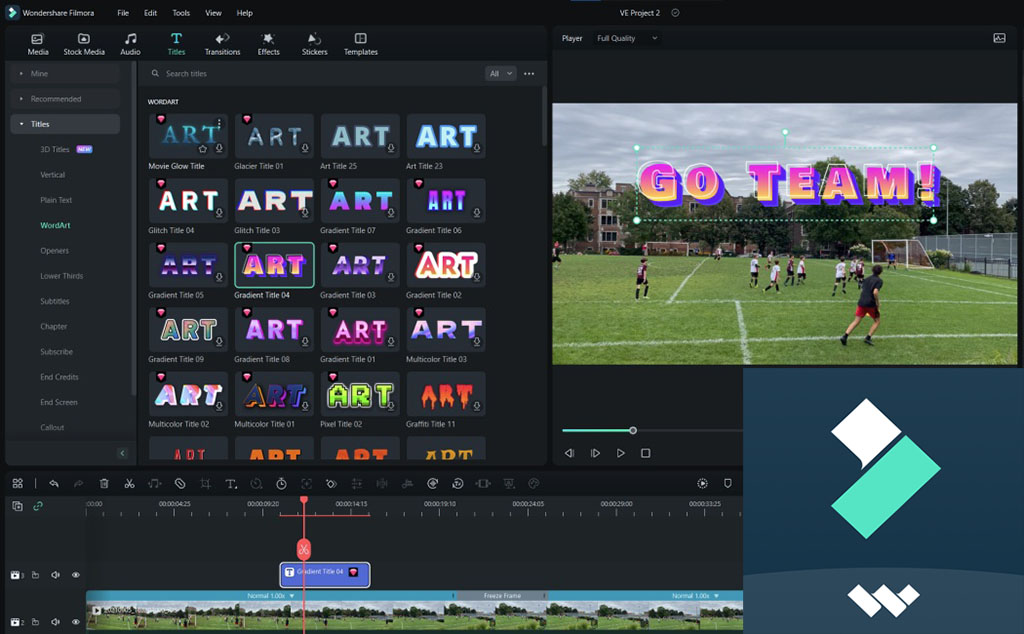Click the scissors split icon in timeline toolbar
This screenshot has width=1024, height=634.
pos(129,484)
